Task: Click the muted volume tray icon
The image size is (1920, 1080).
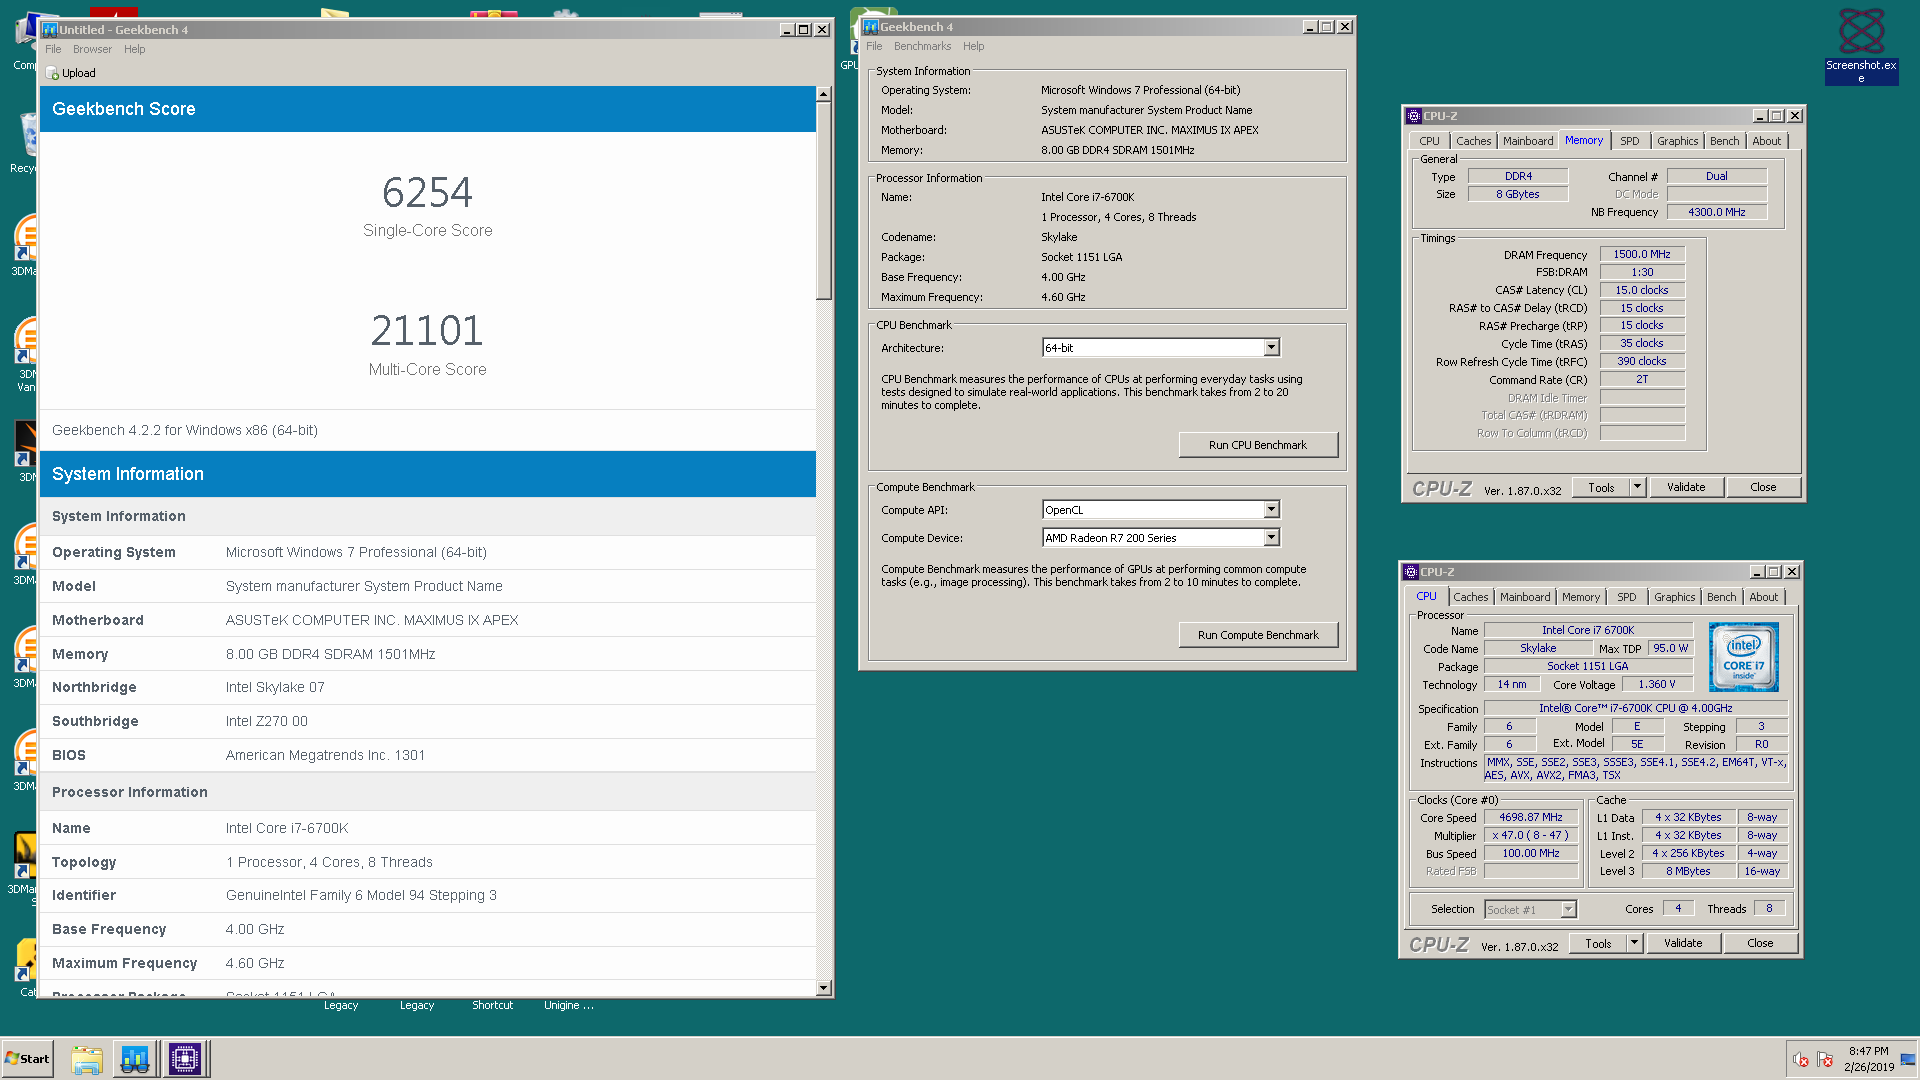Action: point(1800,1060)
